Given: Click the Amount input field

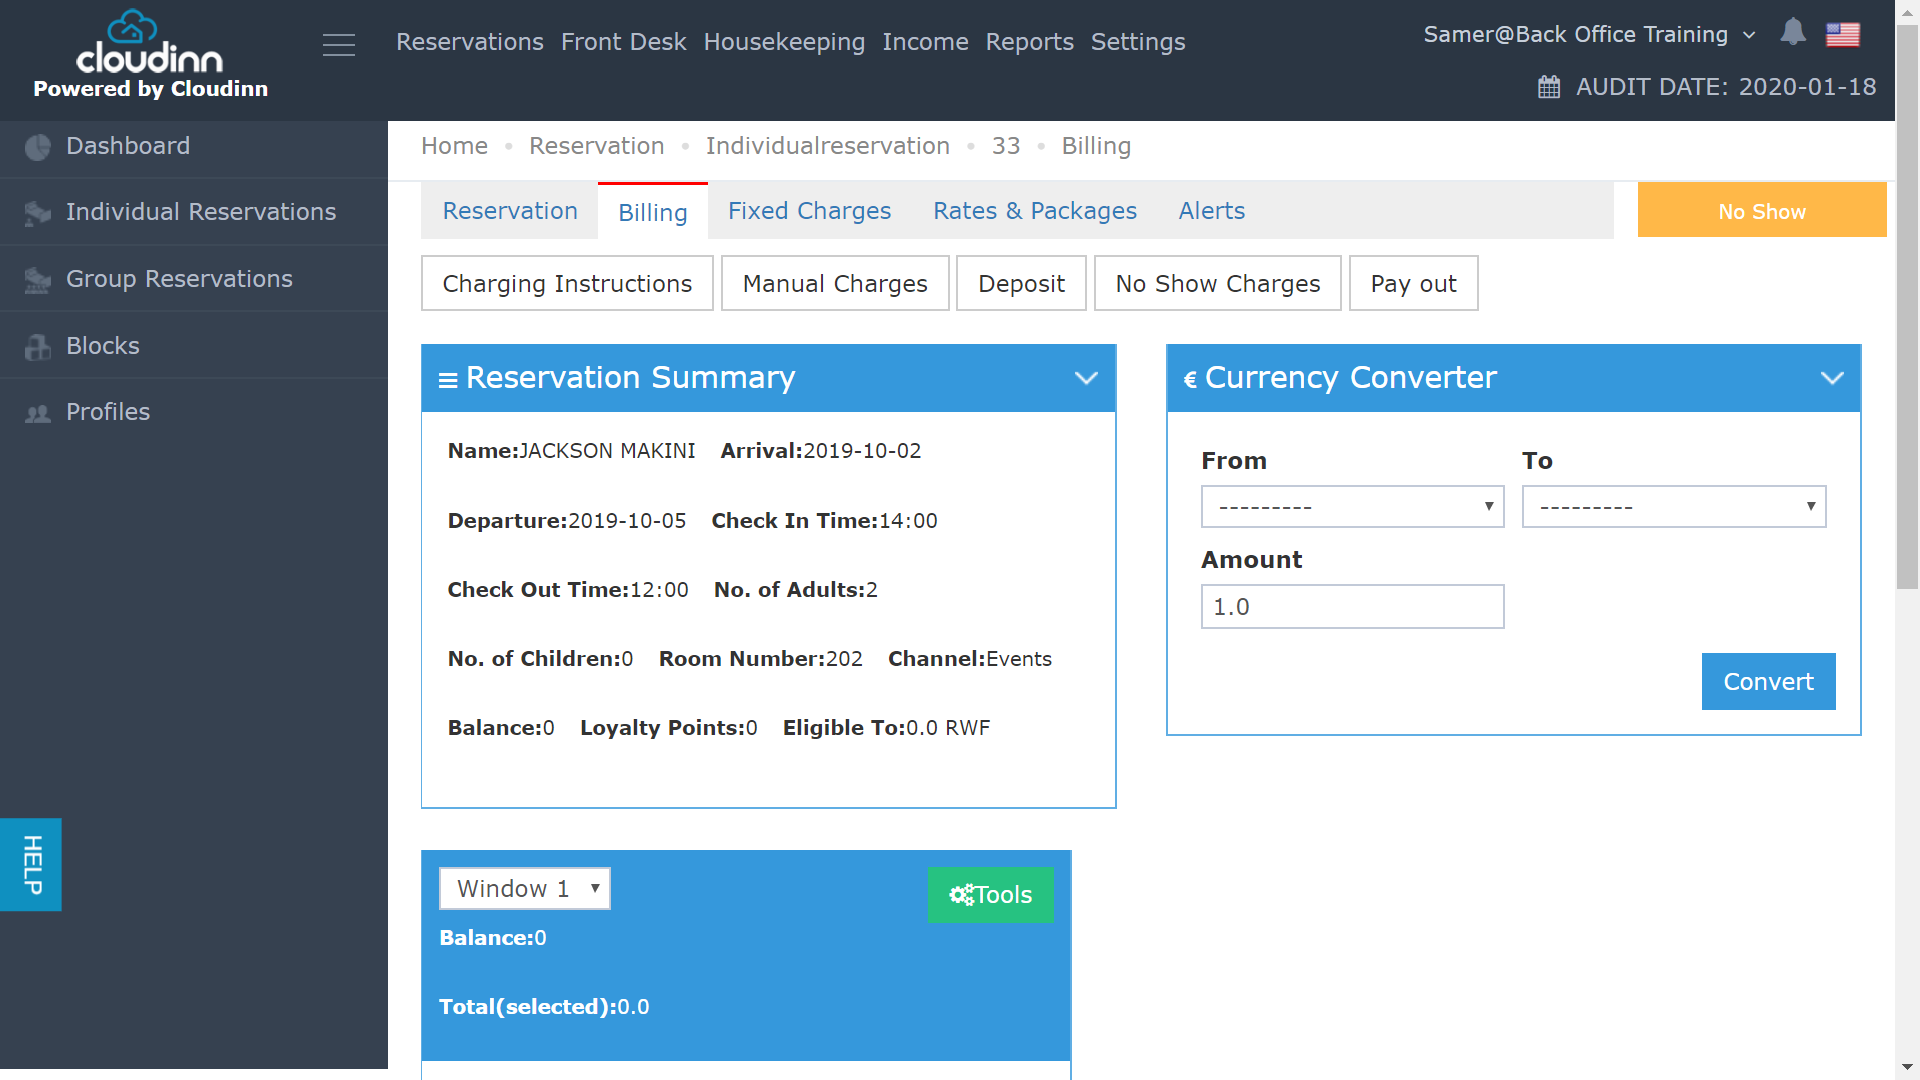Looking at the screenshot, I should [x=1353, y=607].
